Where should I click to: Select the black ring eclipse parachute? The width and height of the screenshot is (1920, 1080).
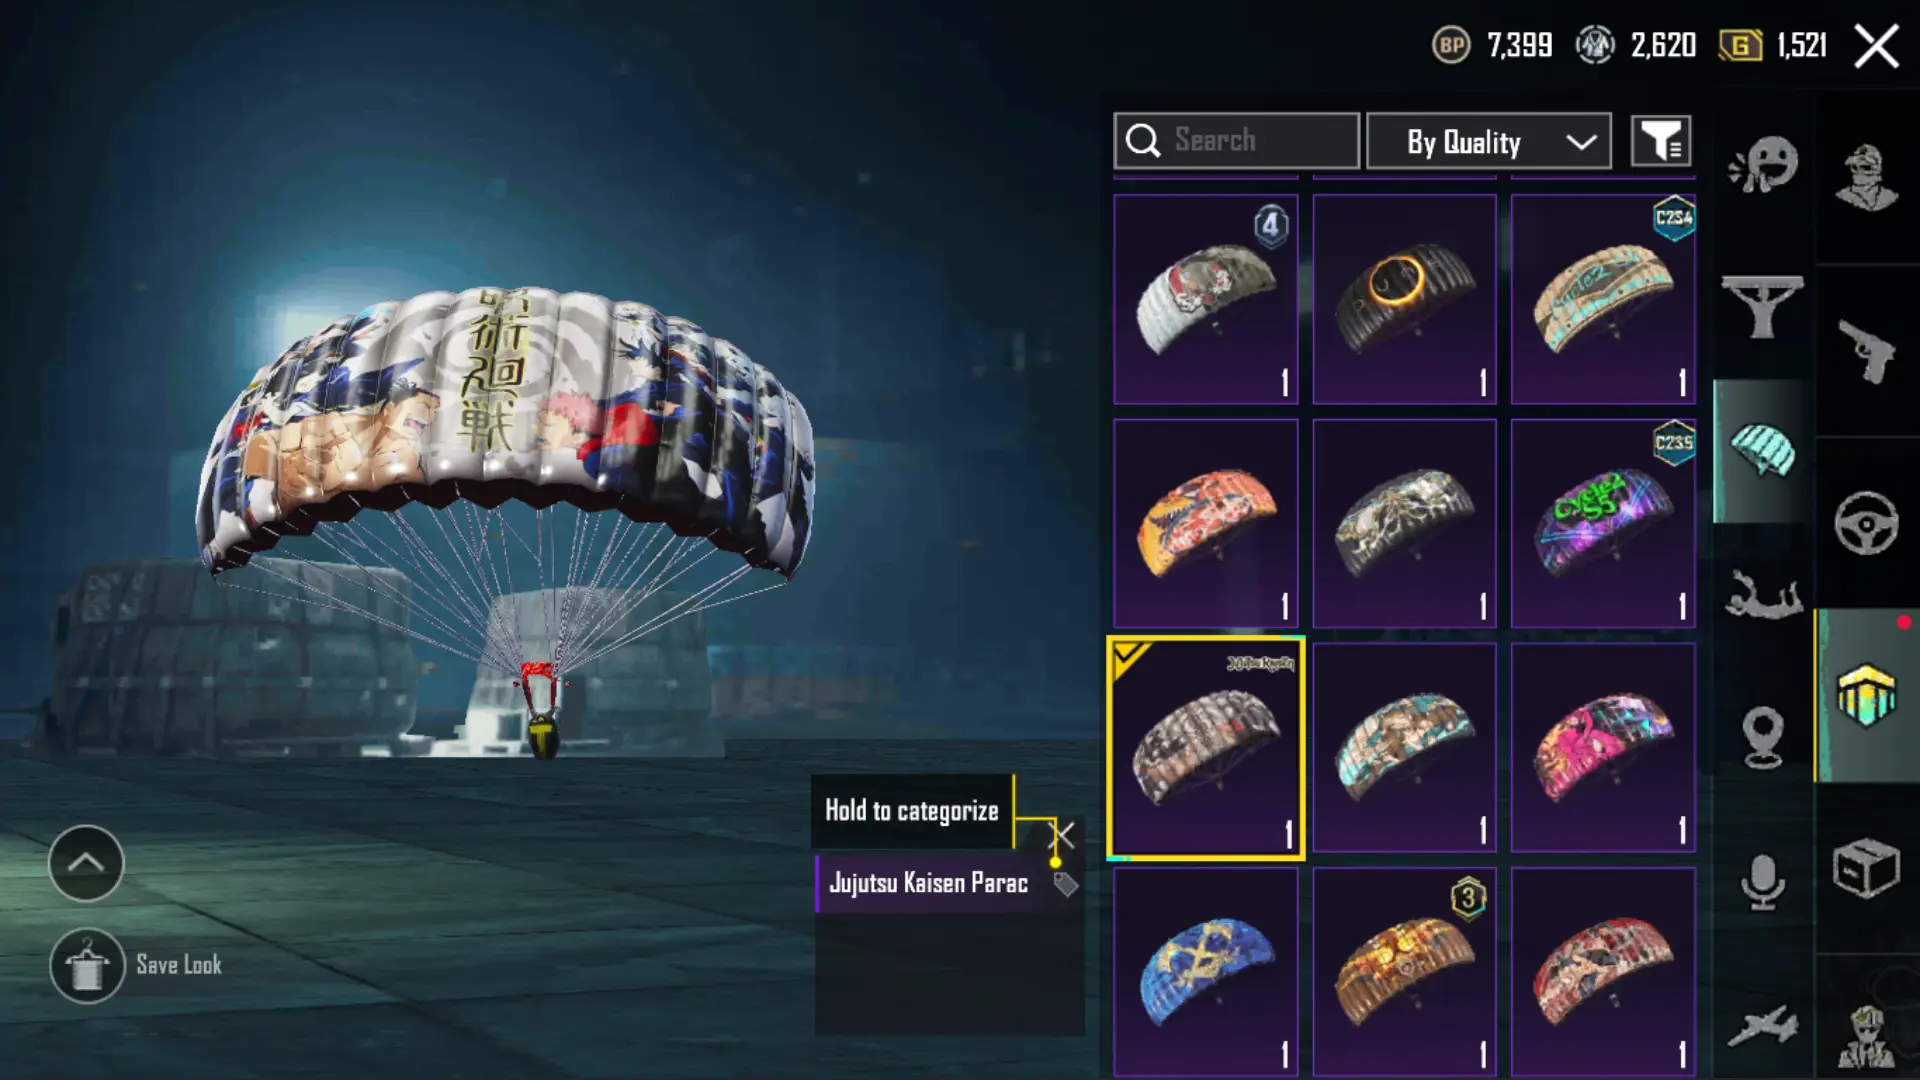click(x=1404, y=300)
